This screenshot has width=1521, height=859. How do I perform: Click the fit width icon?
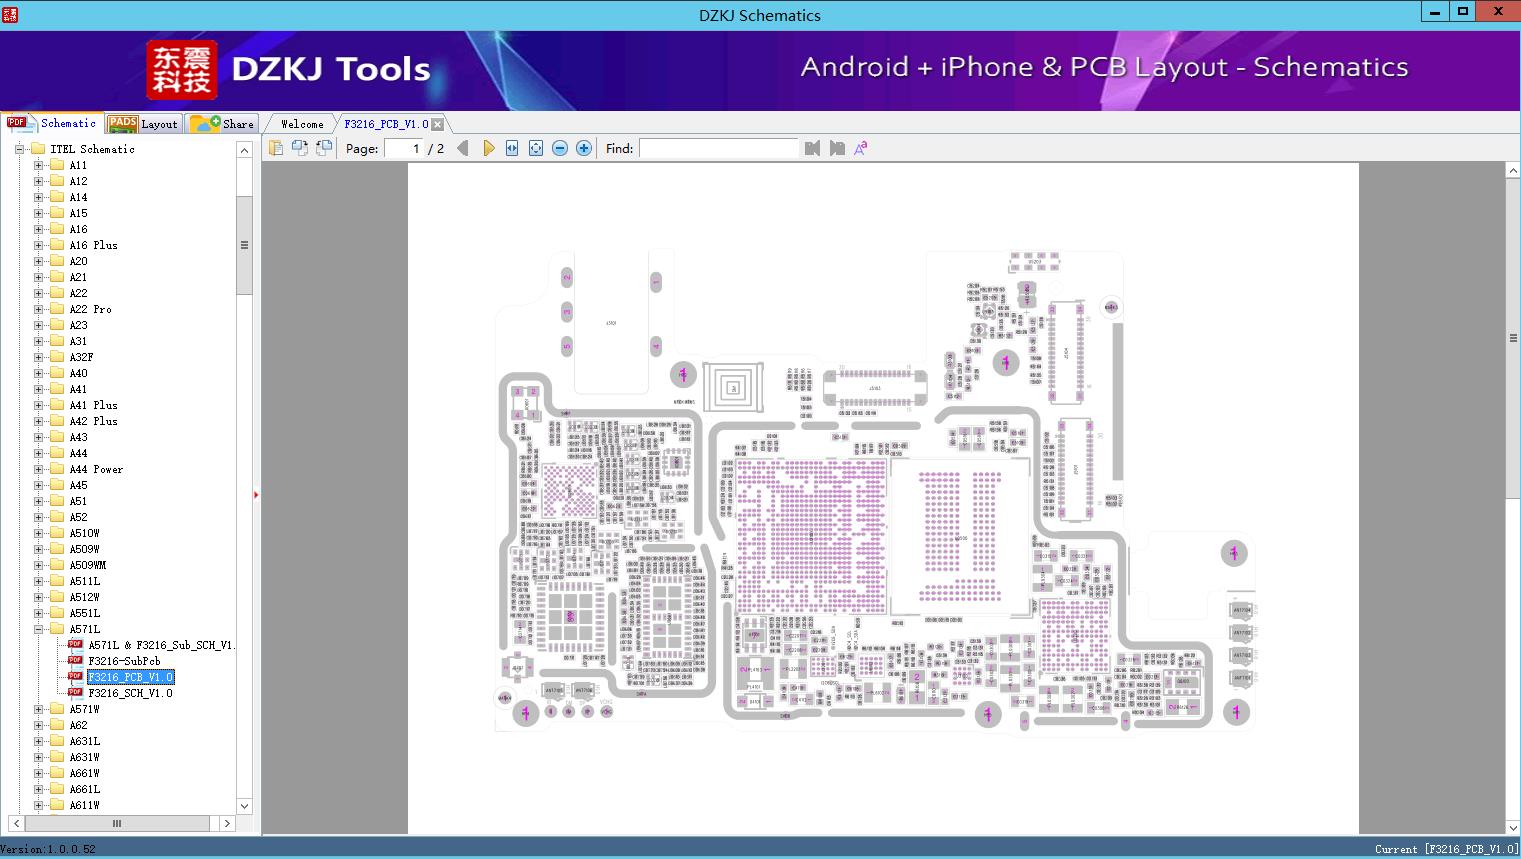[512, 148]
